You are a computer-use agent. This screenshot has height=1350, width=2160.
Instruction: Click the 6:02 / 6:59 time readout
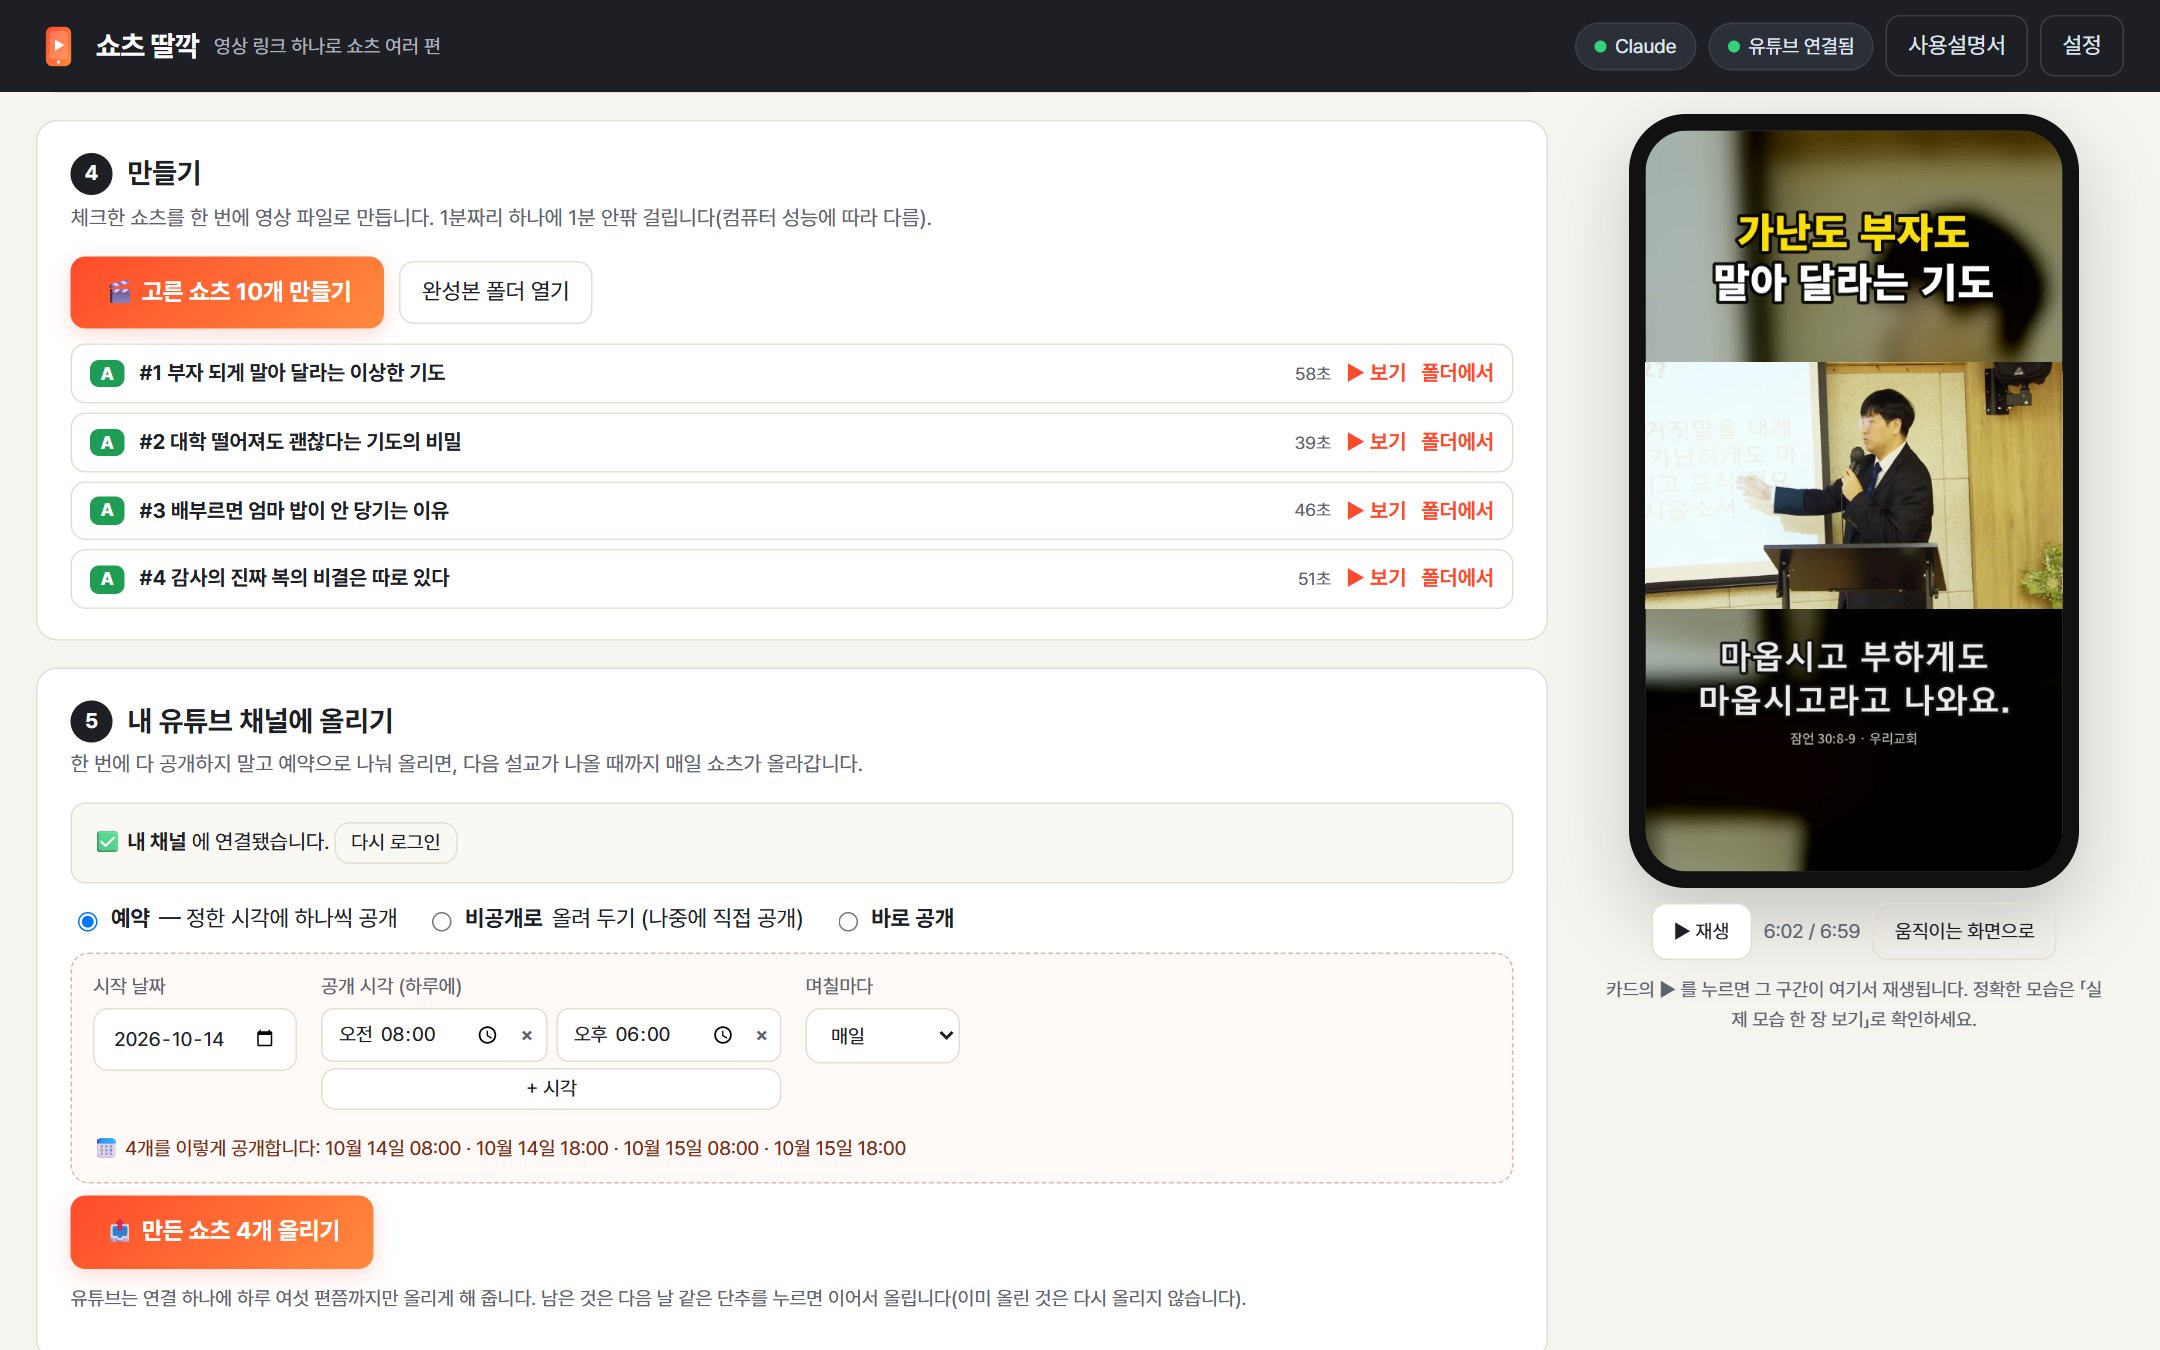pyautogui.click(x=1811, y=931)
